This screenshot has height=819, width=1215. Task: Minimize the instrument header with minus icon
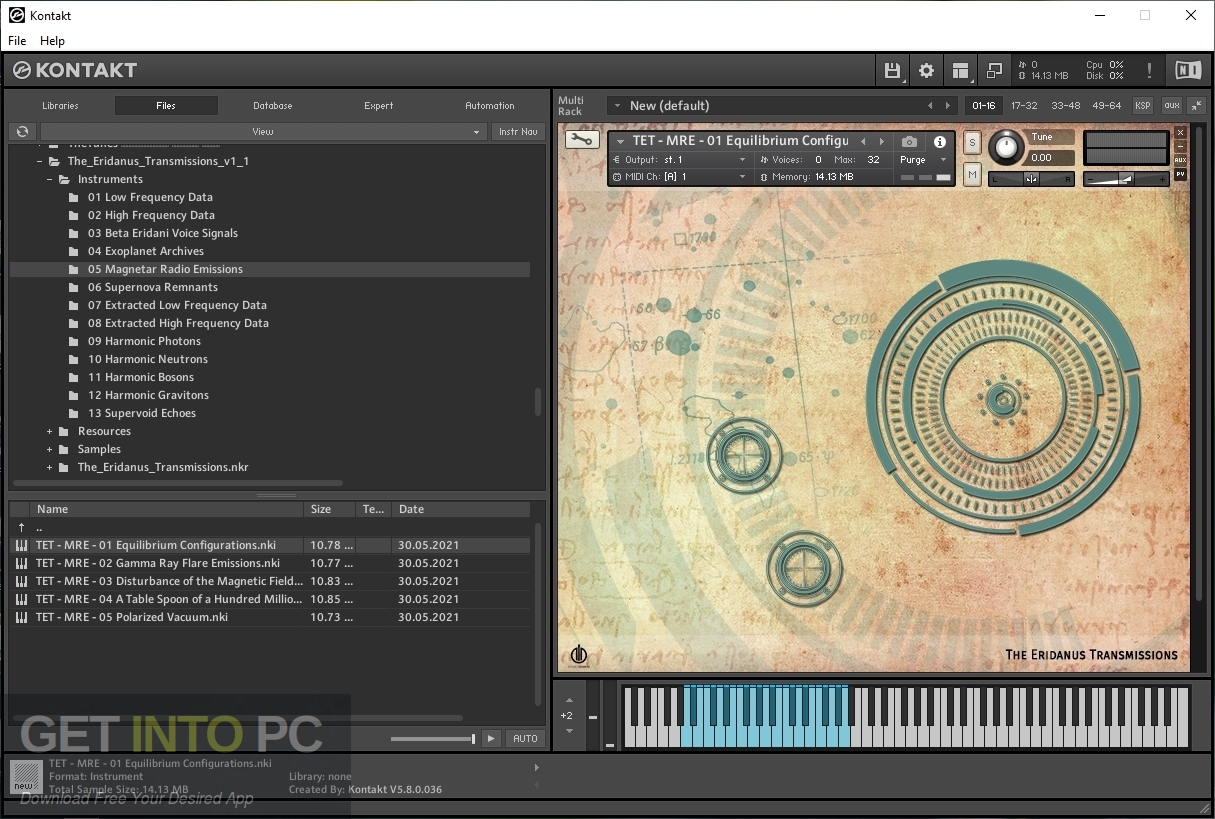(x=1180, y=146)
